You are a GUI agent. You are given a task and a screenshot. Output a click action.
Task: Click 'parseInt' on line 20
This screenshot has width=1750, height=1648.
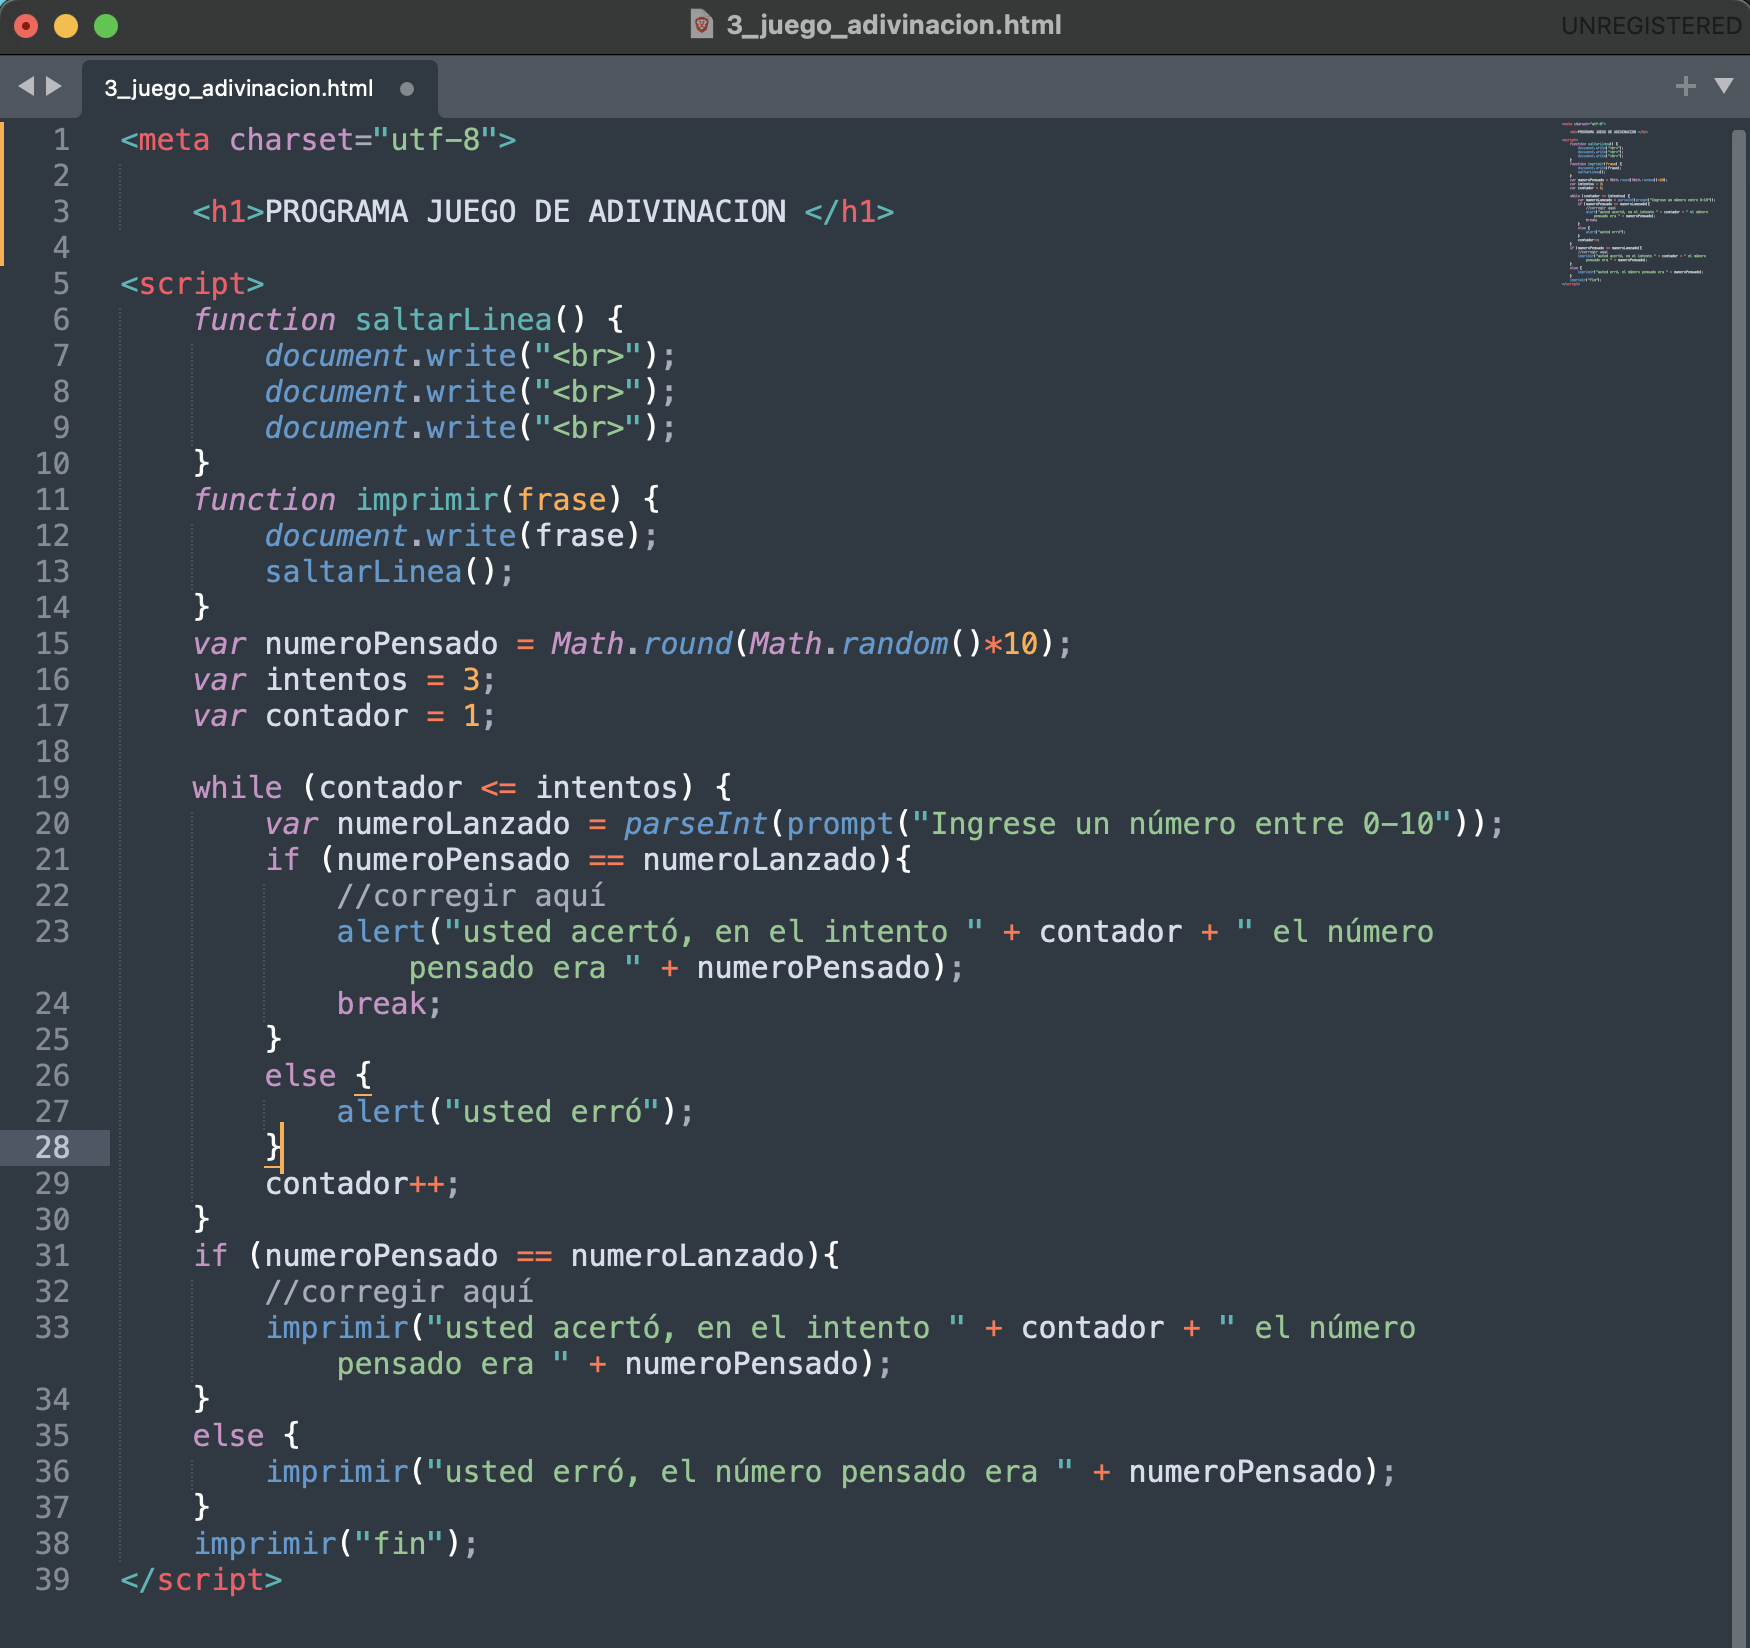click(695, 824)
